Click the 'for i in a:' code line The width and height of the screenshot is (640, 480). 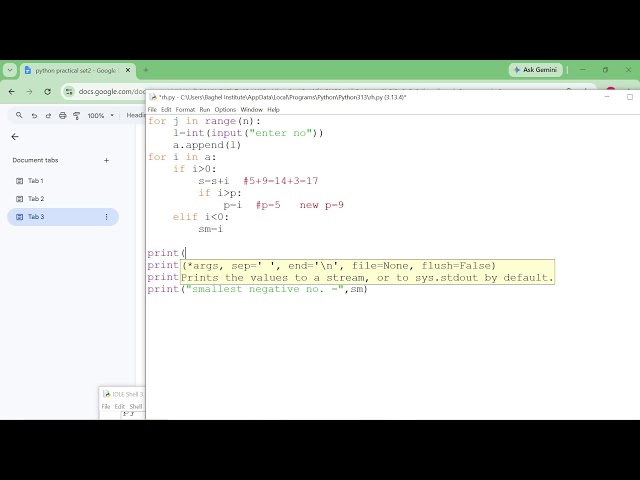tap(182, 157)
